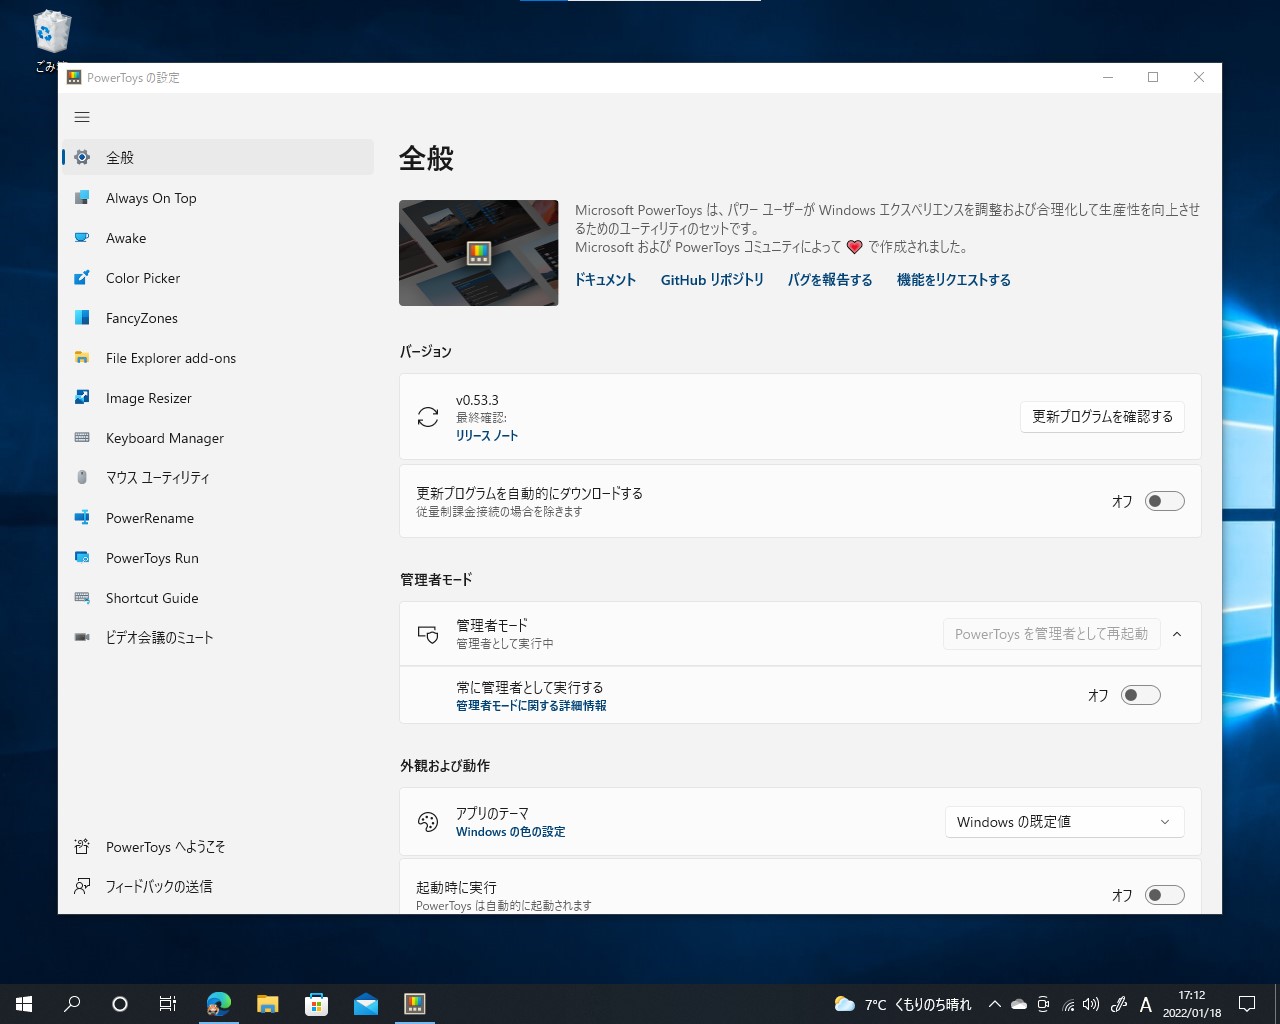Click the Image Resizer sidebar icon
This screenshot has width=1280, height=1024.
[82, 398]
